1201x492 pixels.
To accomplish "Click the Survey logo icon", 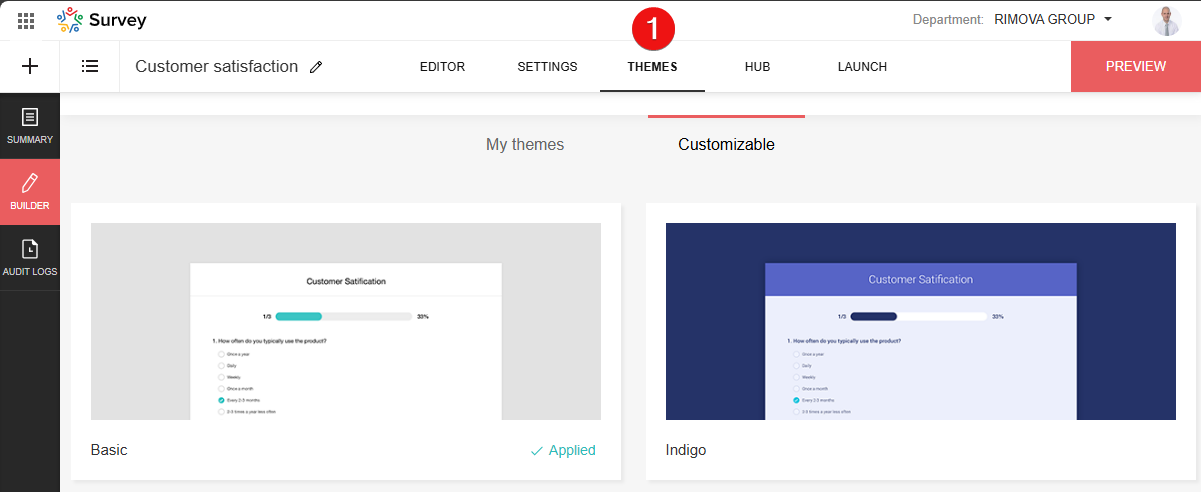I will (70, 20).
